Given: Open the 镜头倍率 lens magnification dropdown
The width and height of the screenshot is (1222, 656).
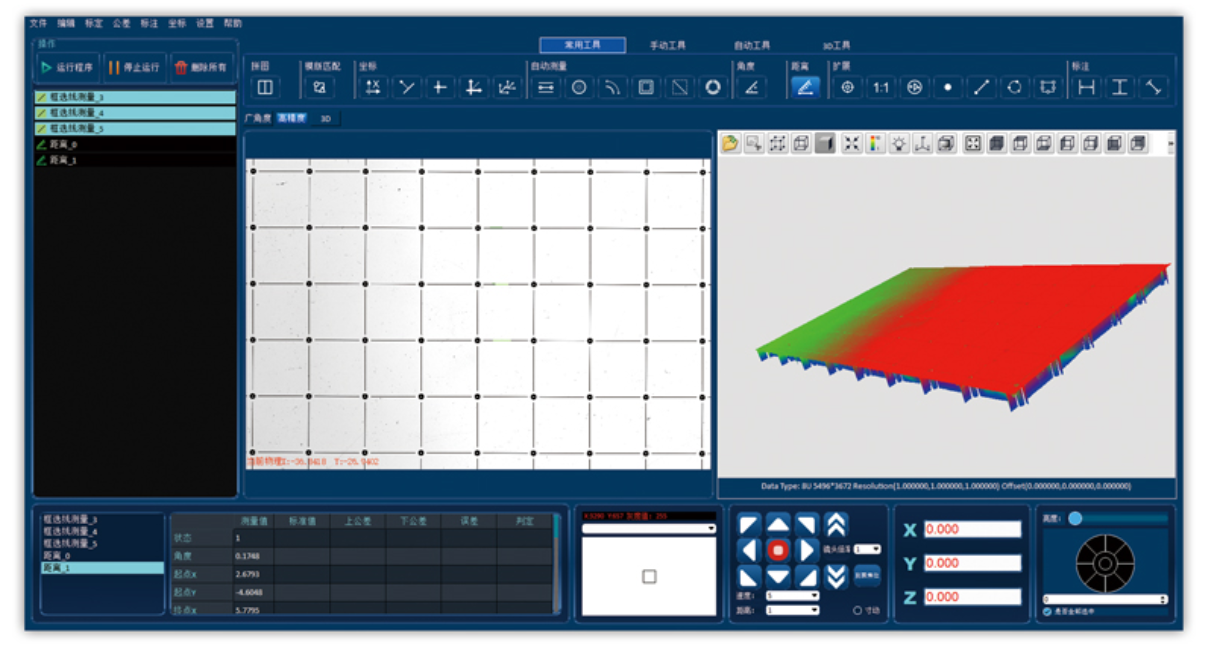Looking at the screenshot, I should (867, 549).
